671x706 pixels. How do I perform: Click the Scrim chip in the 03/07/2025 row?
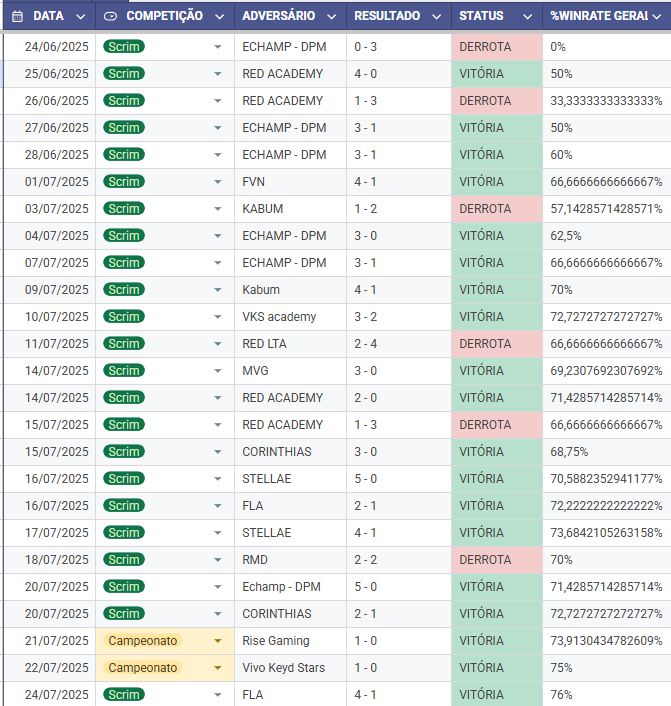[124, 208]
